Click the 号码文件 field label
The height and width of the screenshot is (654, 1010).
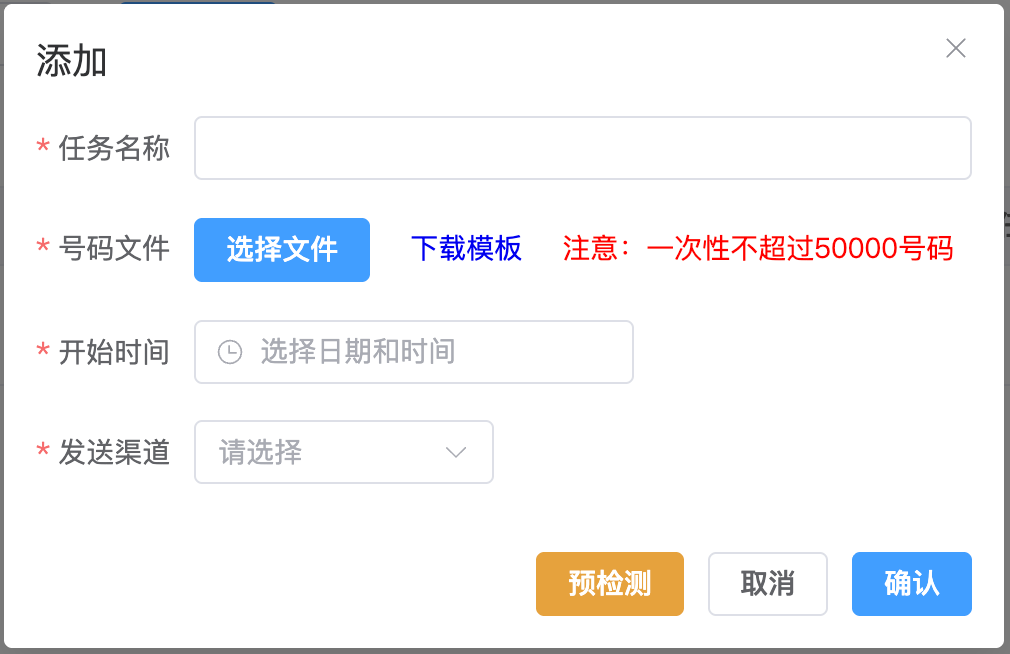pos(114,249)
